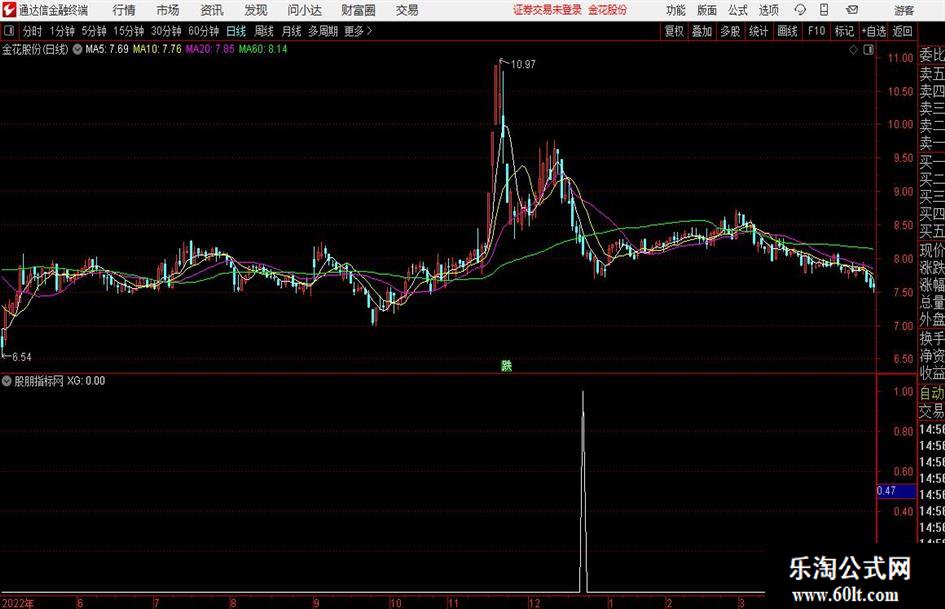945x609 pixels.
Task: Open the 多周期 multi-period view
Action: [322, 31]
